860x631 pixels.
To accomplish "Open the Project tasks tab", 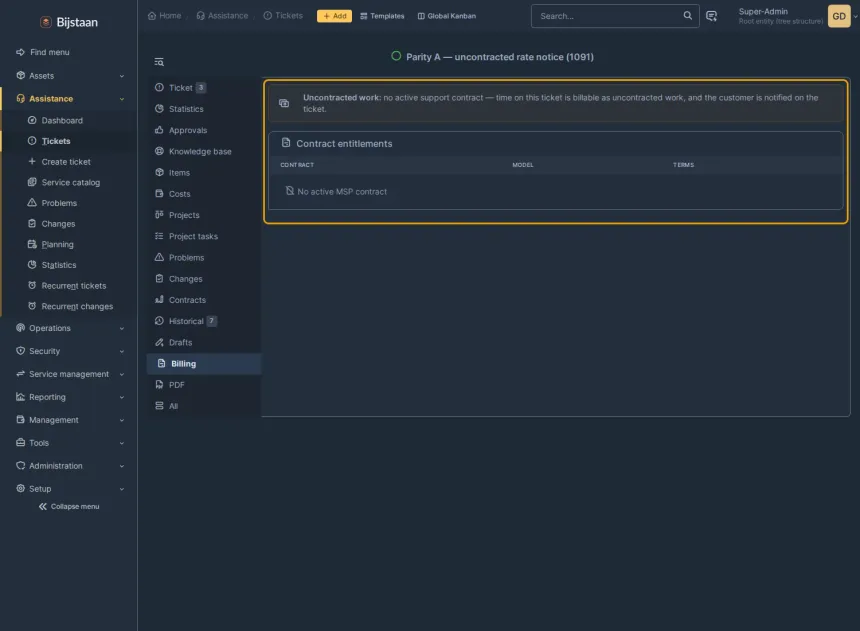I will coord(204,236).
